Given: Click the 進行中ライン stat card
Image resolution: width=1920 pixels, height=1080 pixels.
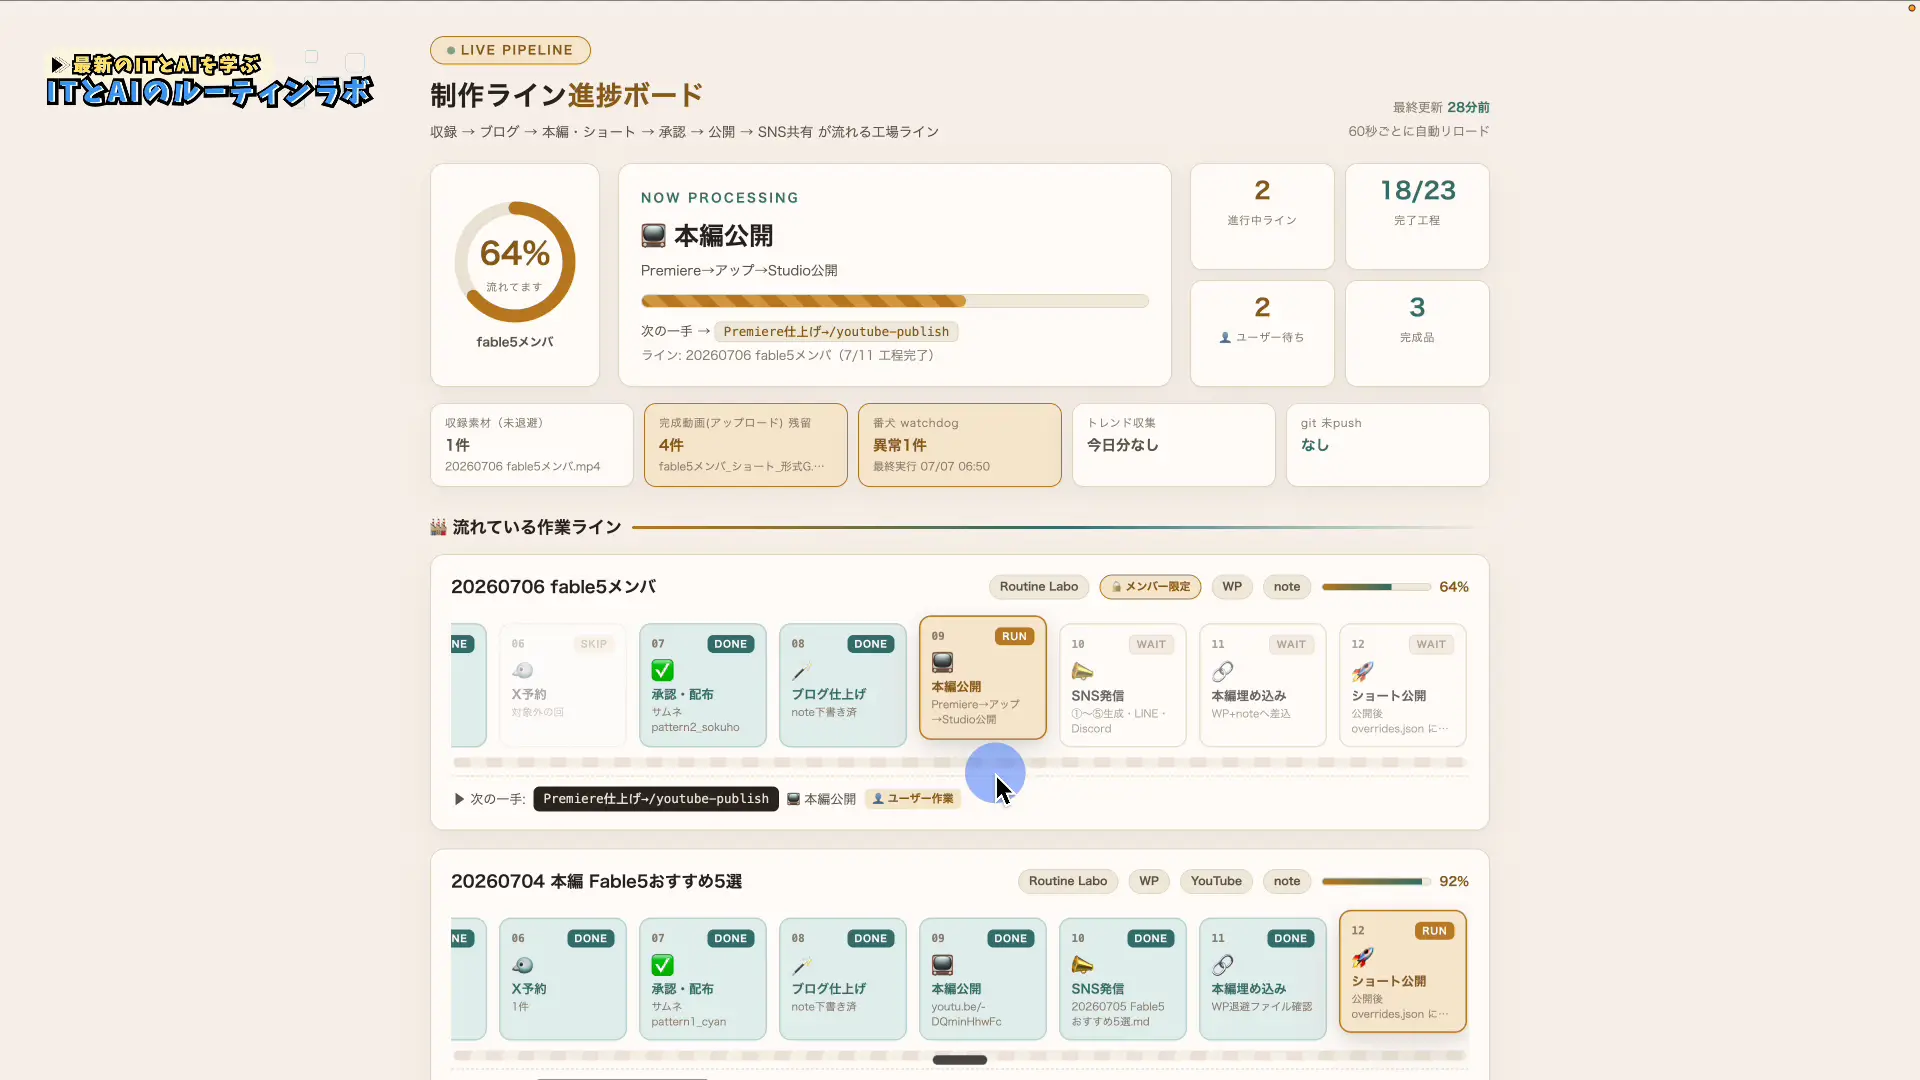Looking at the screenshot, I should point(1262,216).
